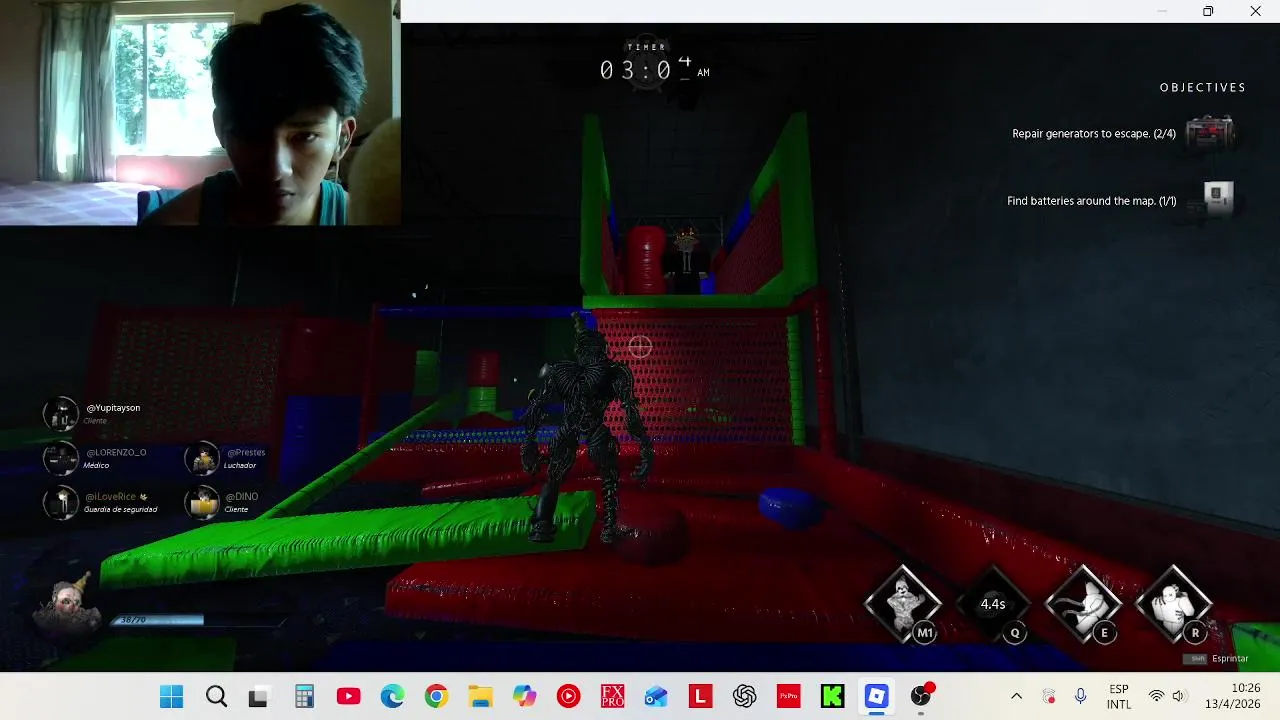
Task: Select player @DINO avatar
Action: 203,502
